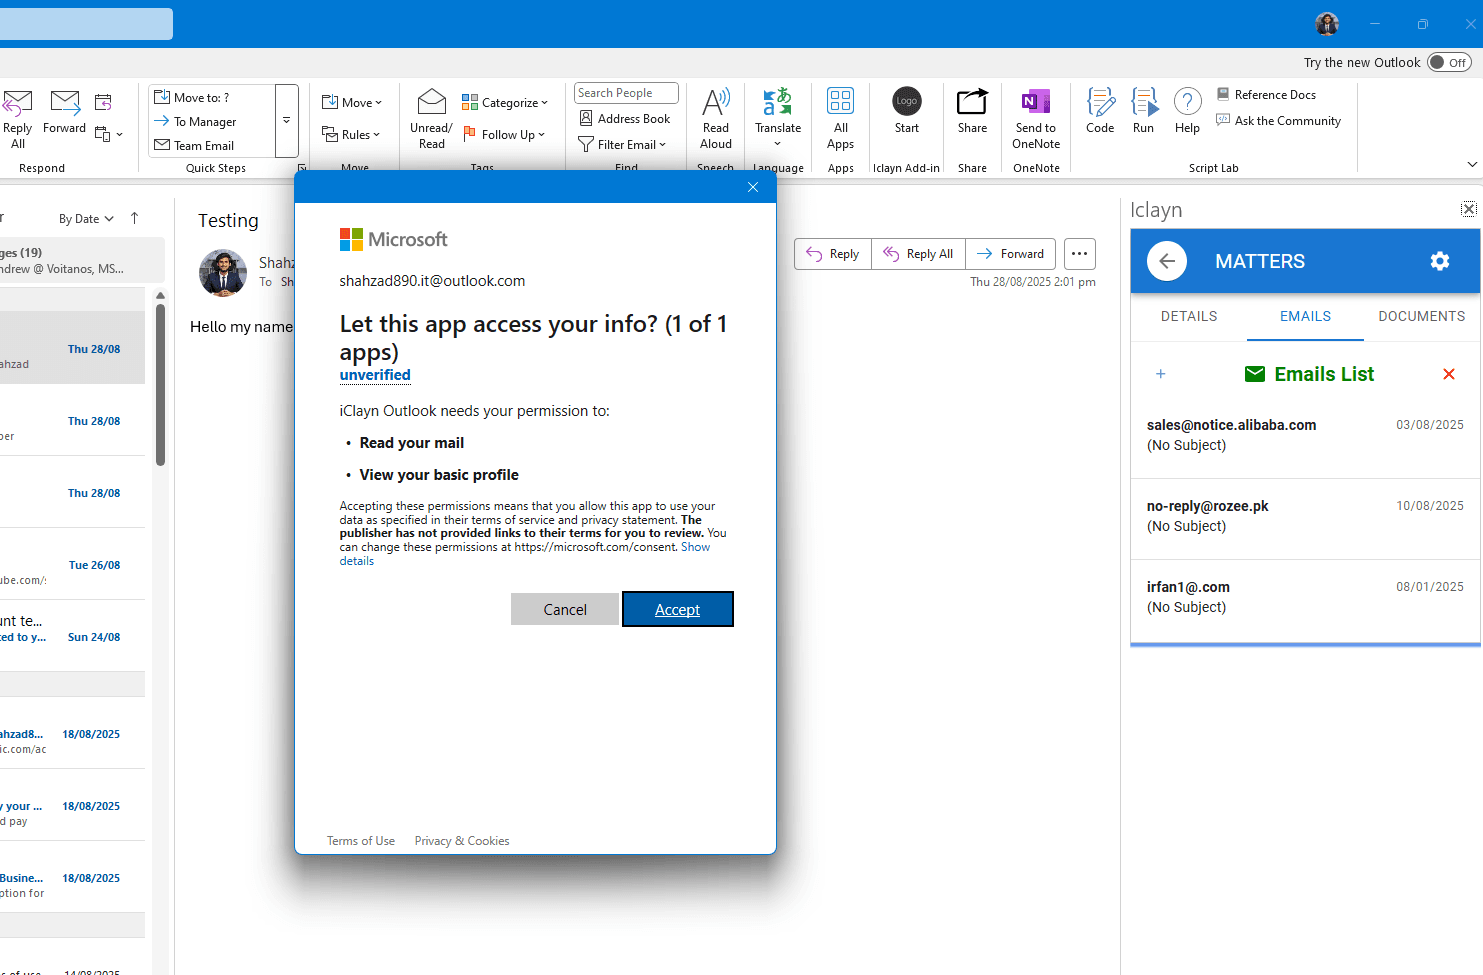The image size is (1483, 975).
Task: Open the Translate language menu
Action: (778, 118)
